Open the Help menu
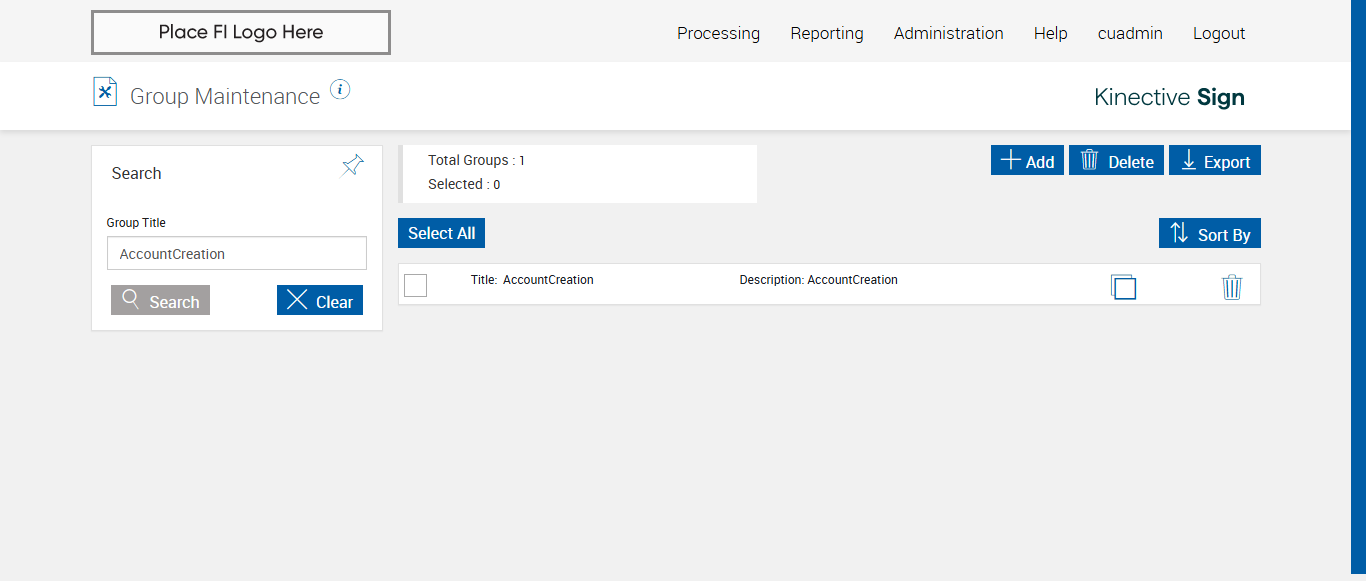The width and height of the screenshot is (1366, 581). pyautogui.click(x=1050, y=33)
